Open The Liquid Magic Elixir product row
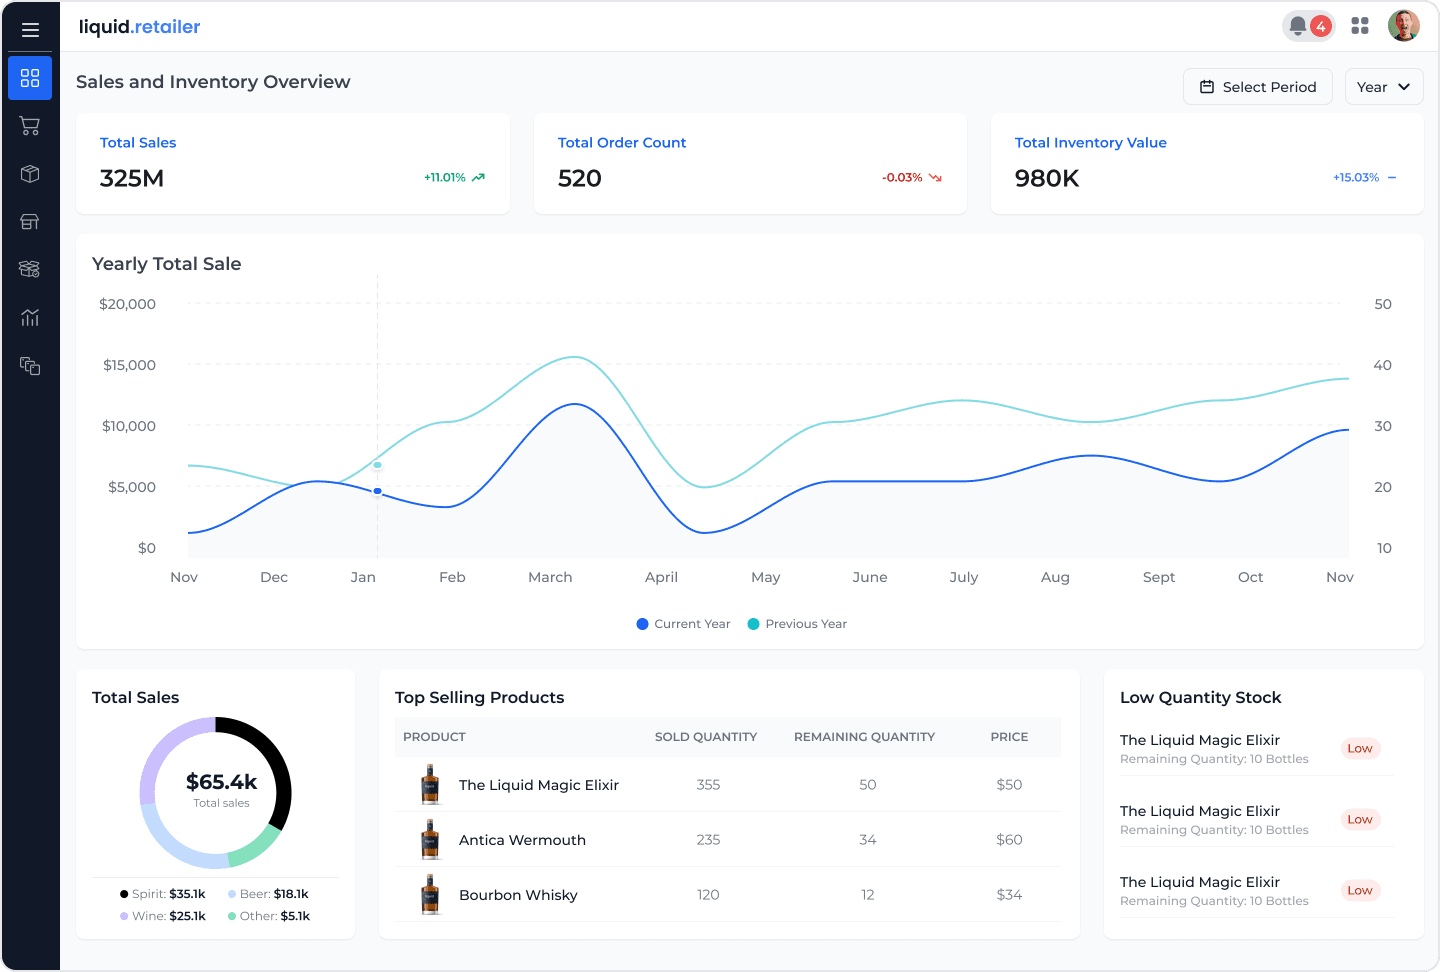 click(538, 785)
